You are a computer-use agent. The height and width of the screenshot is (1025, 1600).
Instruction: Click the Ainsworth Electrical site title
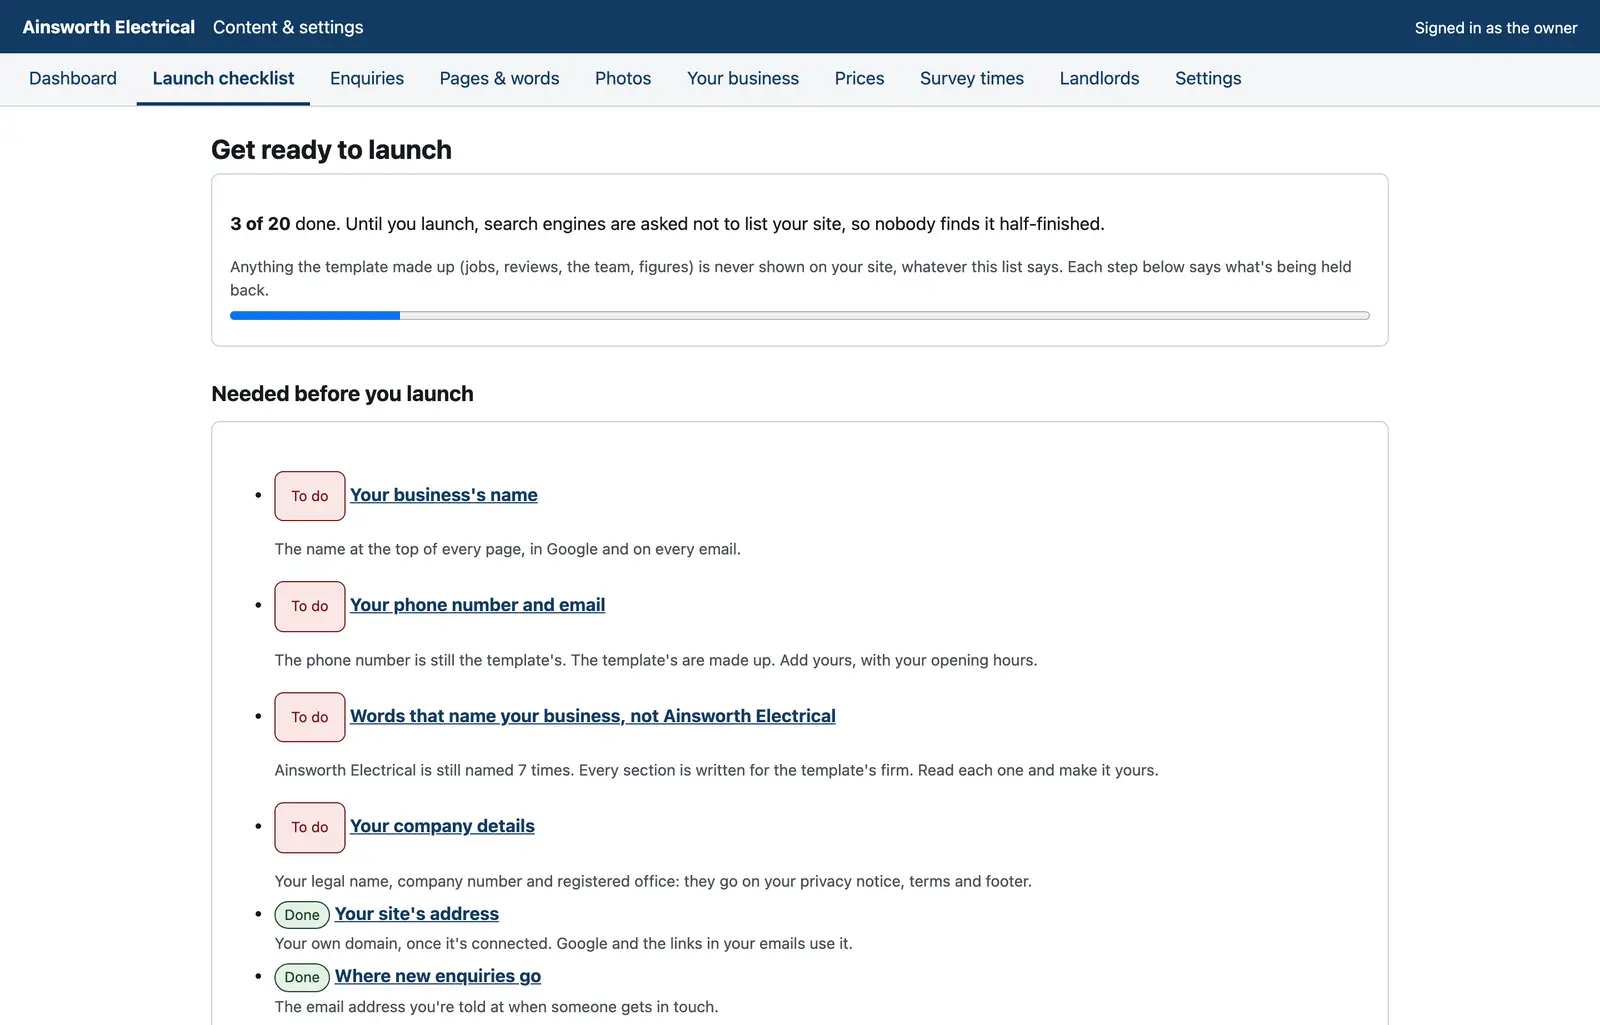(x=109, y=27)
